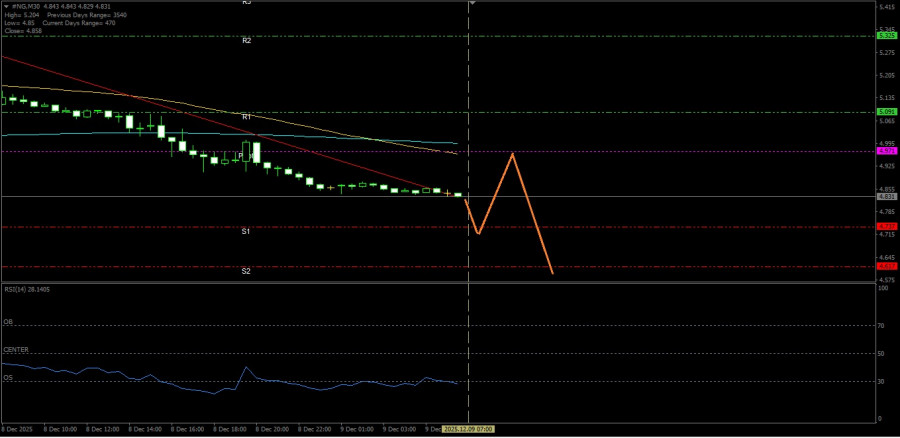
Task: Click the S2 support level label
Action: pyautogui.click(x=246, y=271)
